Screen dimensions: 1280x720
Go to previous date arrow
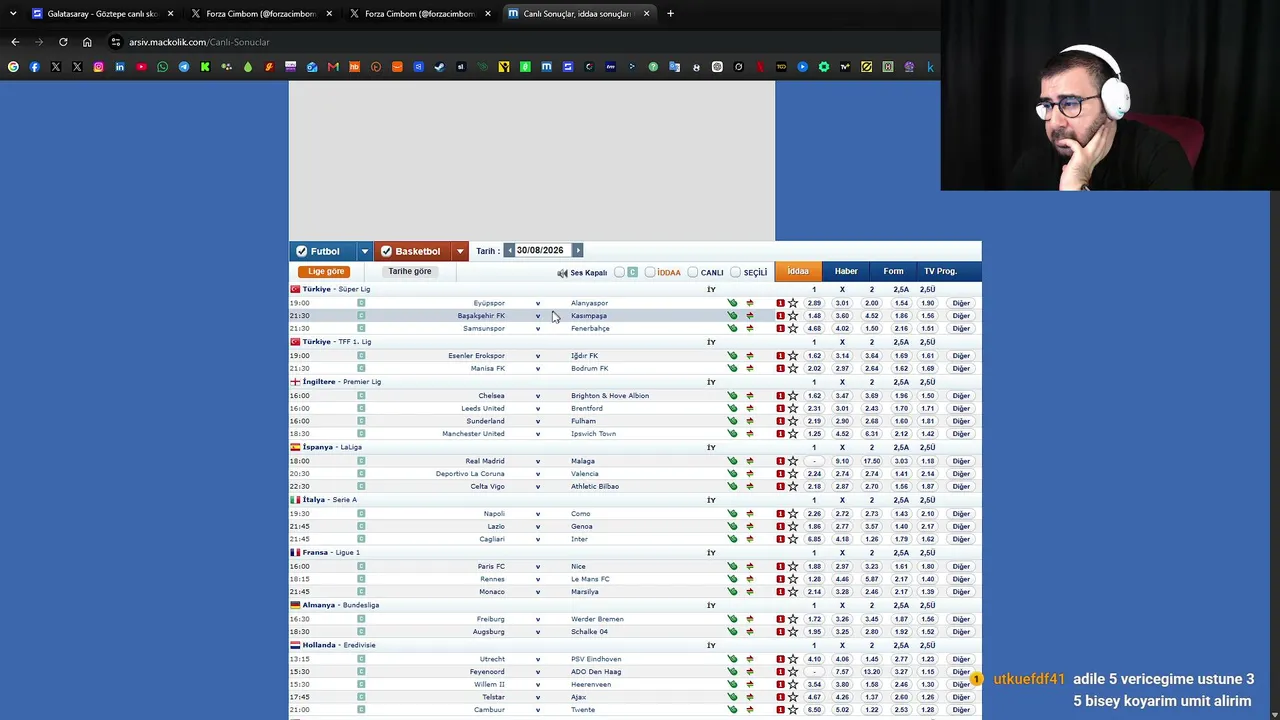pyautogui.click(x=509, y=251)
